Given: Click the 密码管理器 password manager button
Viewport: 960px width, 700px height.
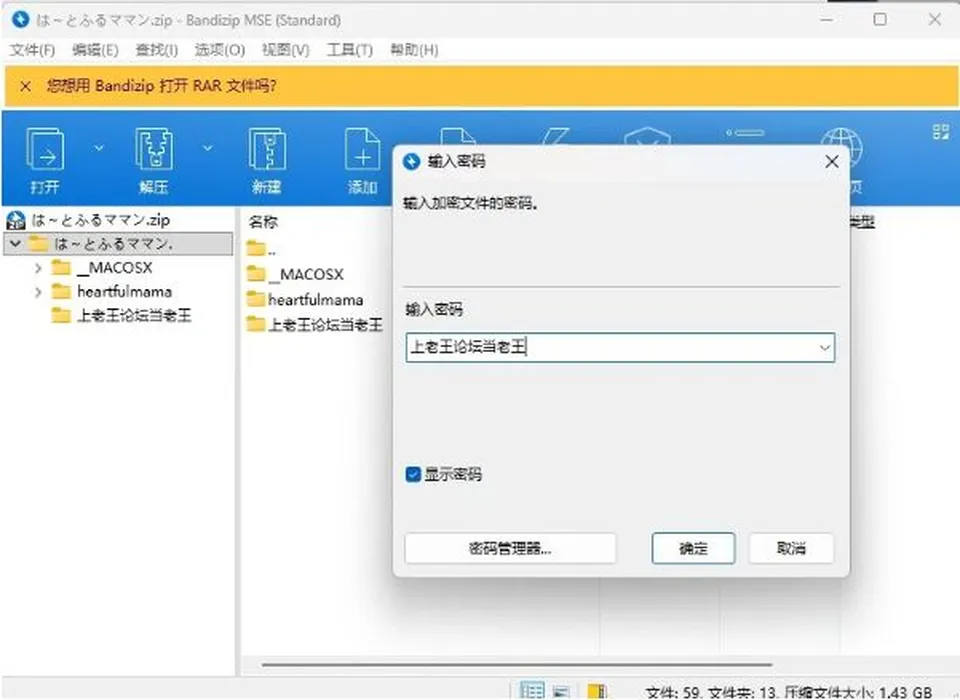Looking at the screenshot, I should pyautogui.click(x=510, y=548).
